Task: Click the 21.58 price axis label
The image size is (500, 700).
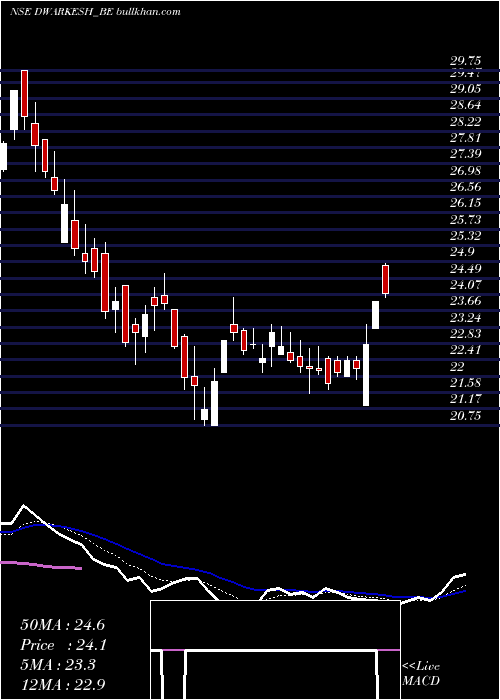Action: point(466,383)
